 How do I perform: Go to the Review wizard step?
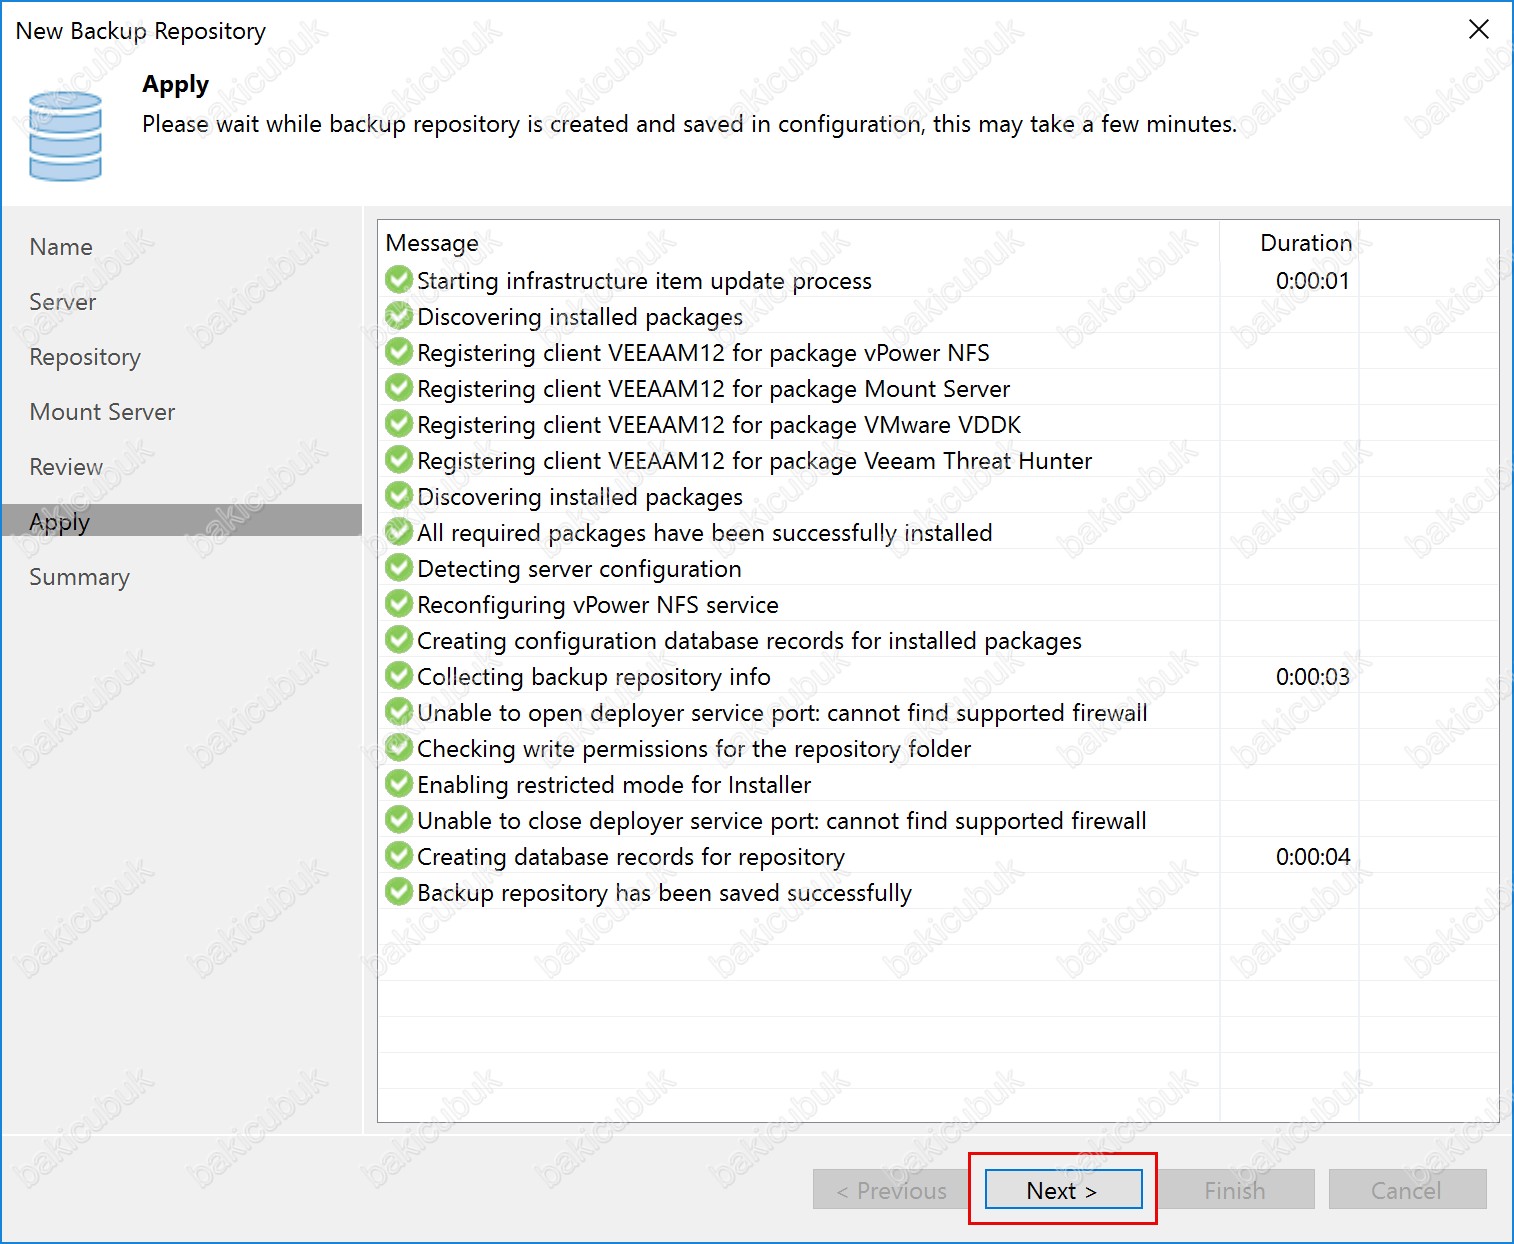66,467
